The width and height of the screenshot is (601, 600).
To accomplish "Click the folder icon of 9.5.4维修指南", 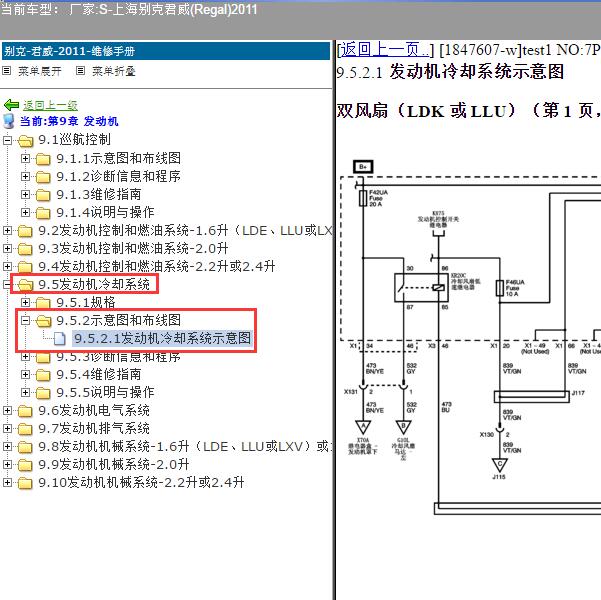I will [x=43, y=375].
